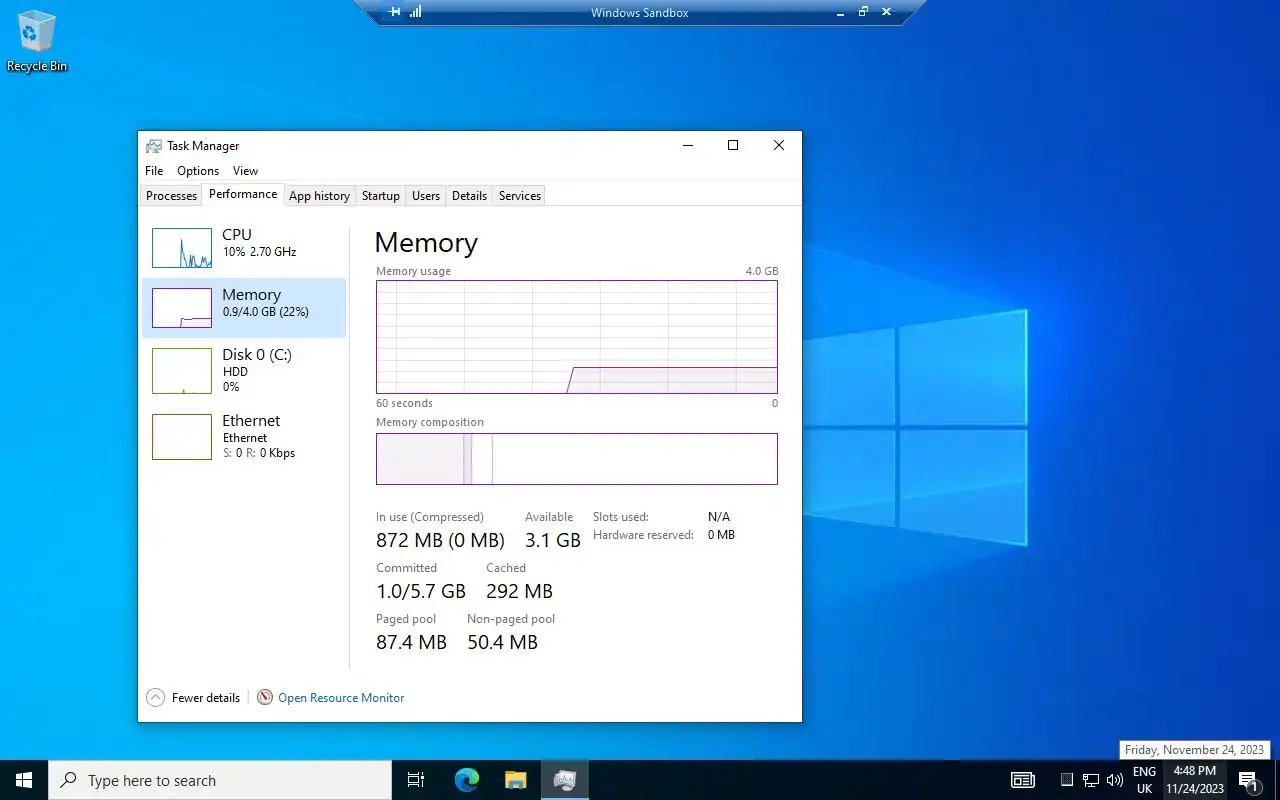This screenshot has width=1280, height=800.
Task: Click the Type here to search box
Action: pos(220,780)
